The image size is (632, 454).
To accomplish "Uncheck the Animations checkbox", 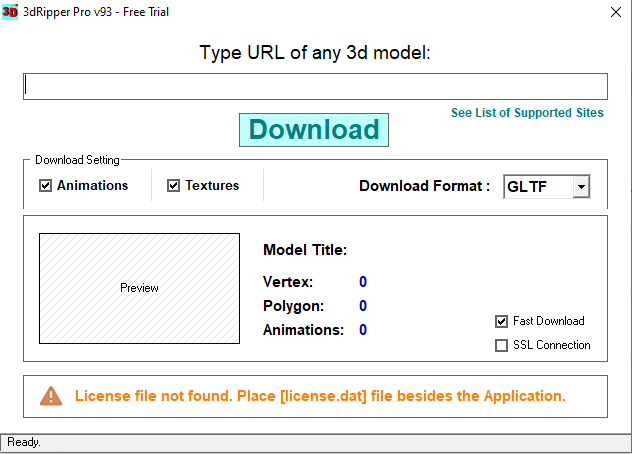I will [x=45, y=185].
